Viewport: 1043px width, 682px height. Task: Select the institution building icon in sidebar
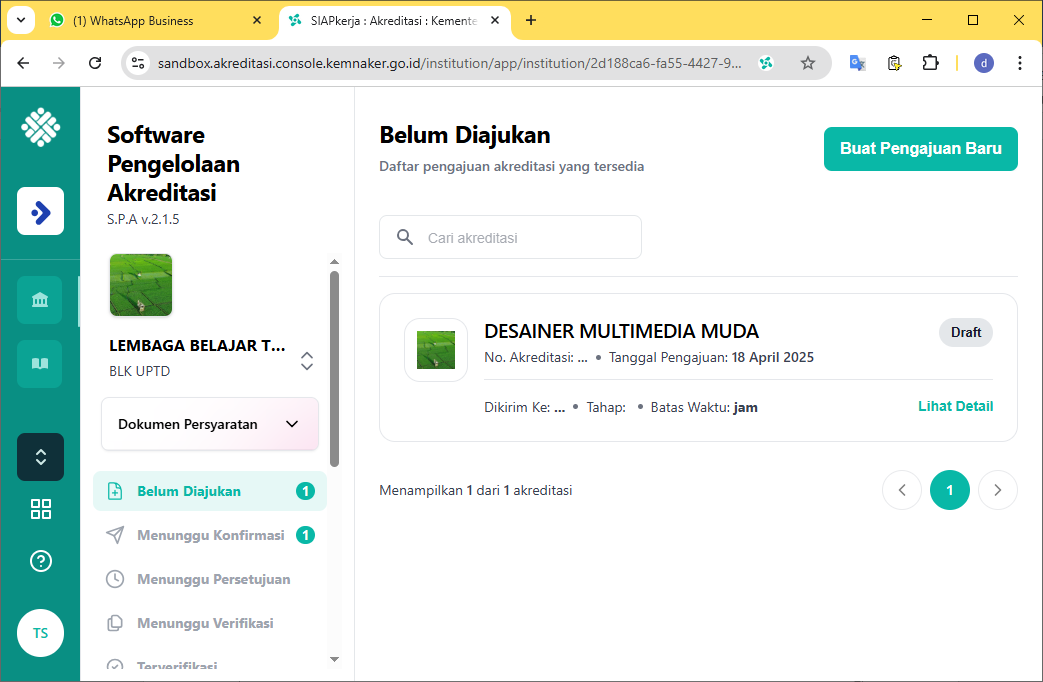40,299
